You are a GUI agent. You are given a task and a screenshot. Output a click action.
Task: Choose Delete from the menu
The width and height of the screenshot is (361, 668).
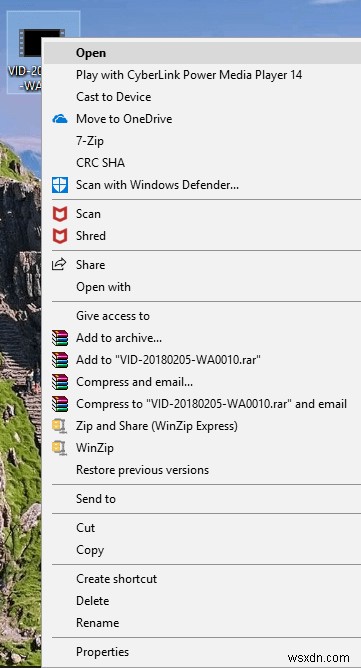(202, 601)
